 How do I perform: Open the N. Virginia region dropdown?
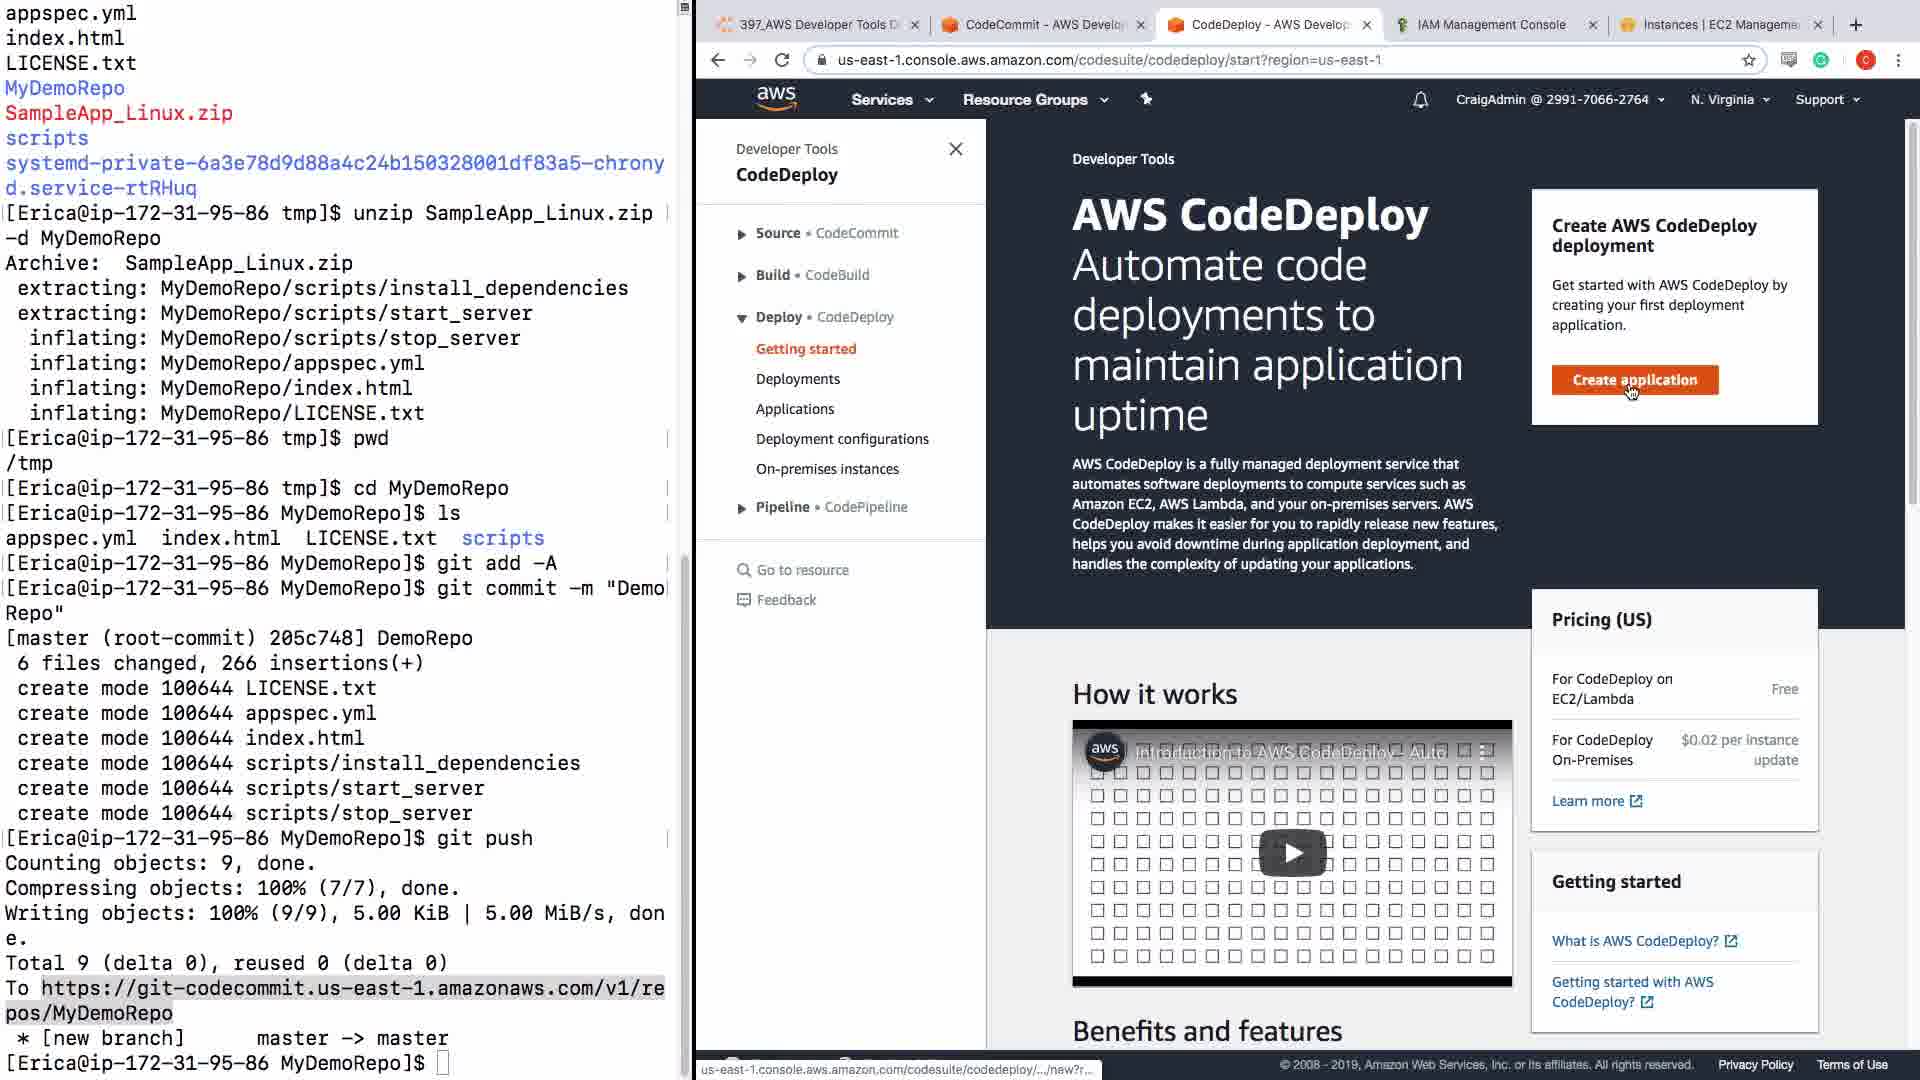1729,100
